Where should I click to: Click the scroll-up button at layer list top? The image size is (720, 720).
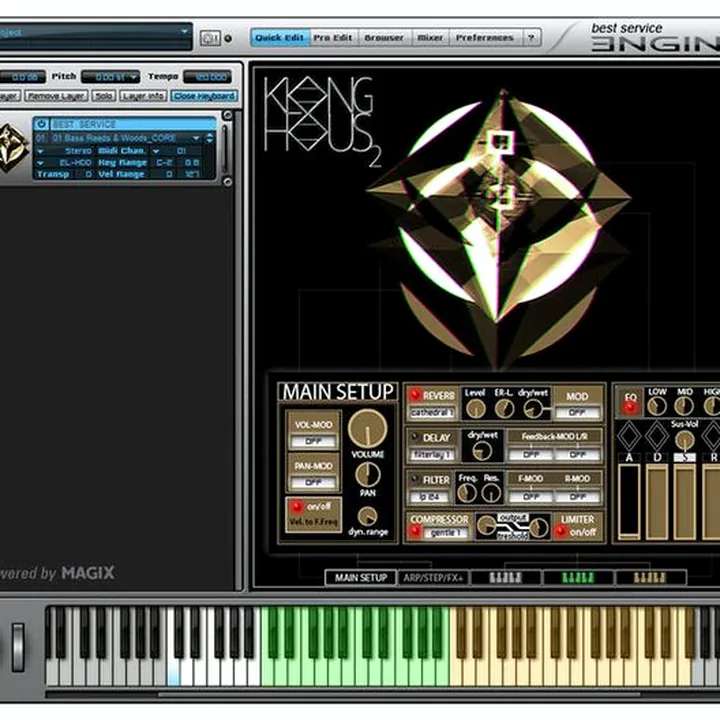(227, 115)
